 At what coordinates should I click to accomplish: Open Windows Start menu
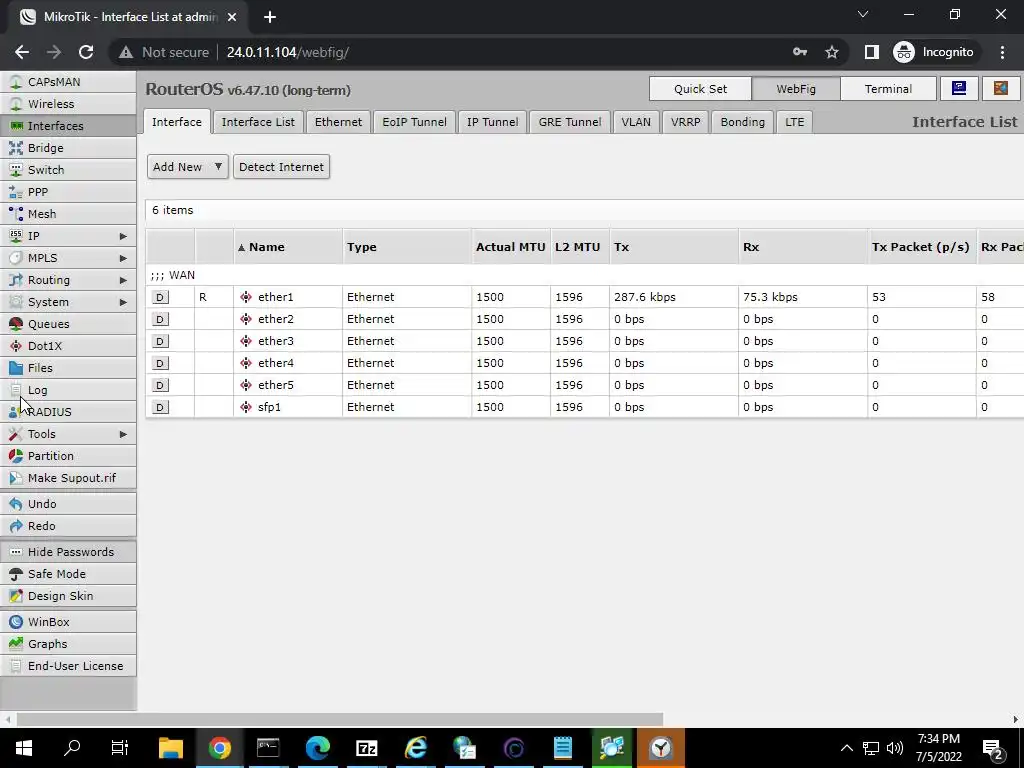24,748
